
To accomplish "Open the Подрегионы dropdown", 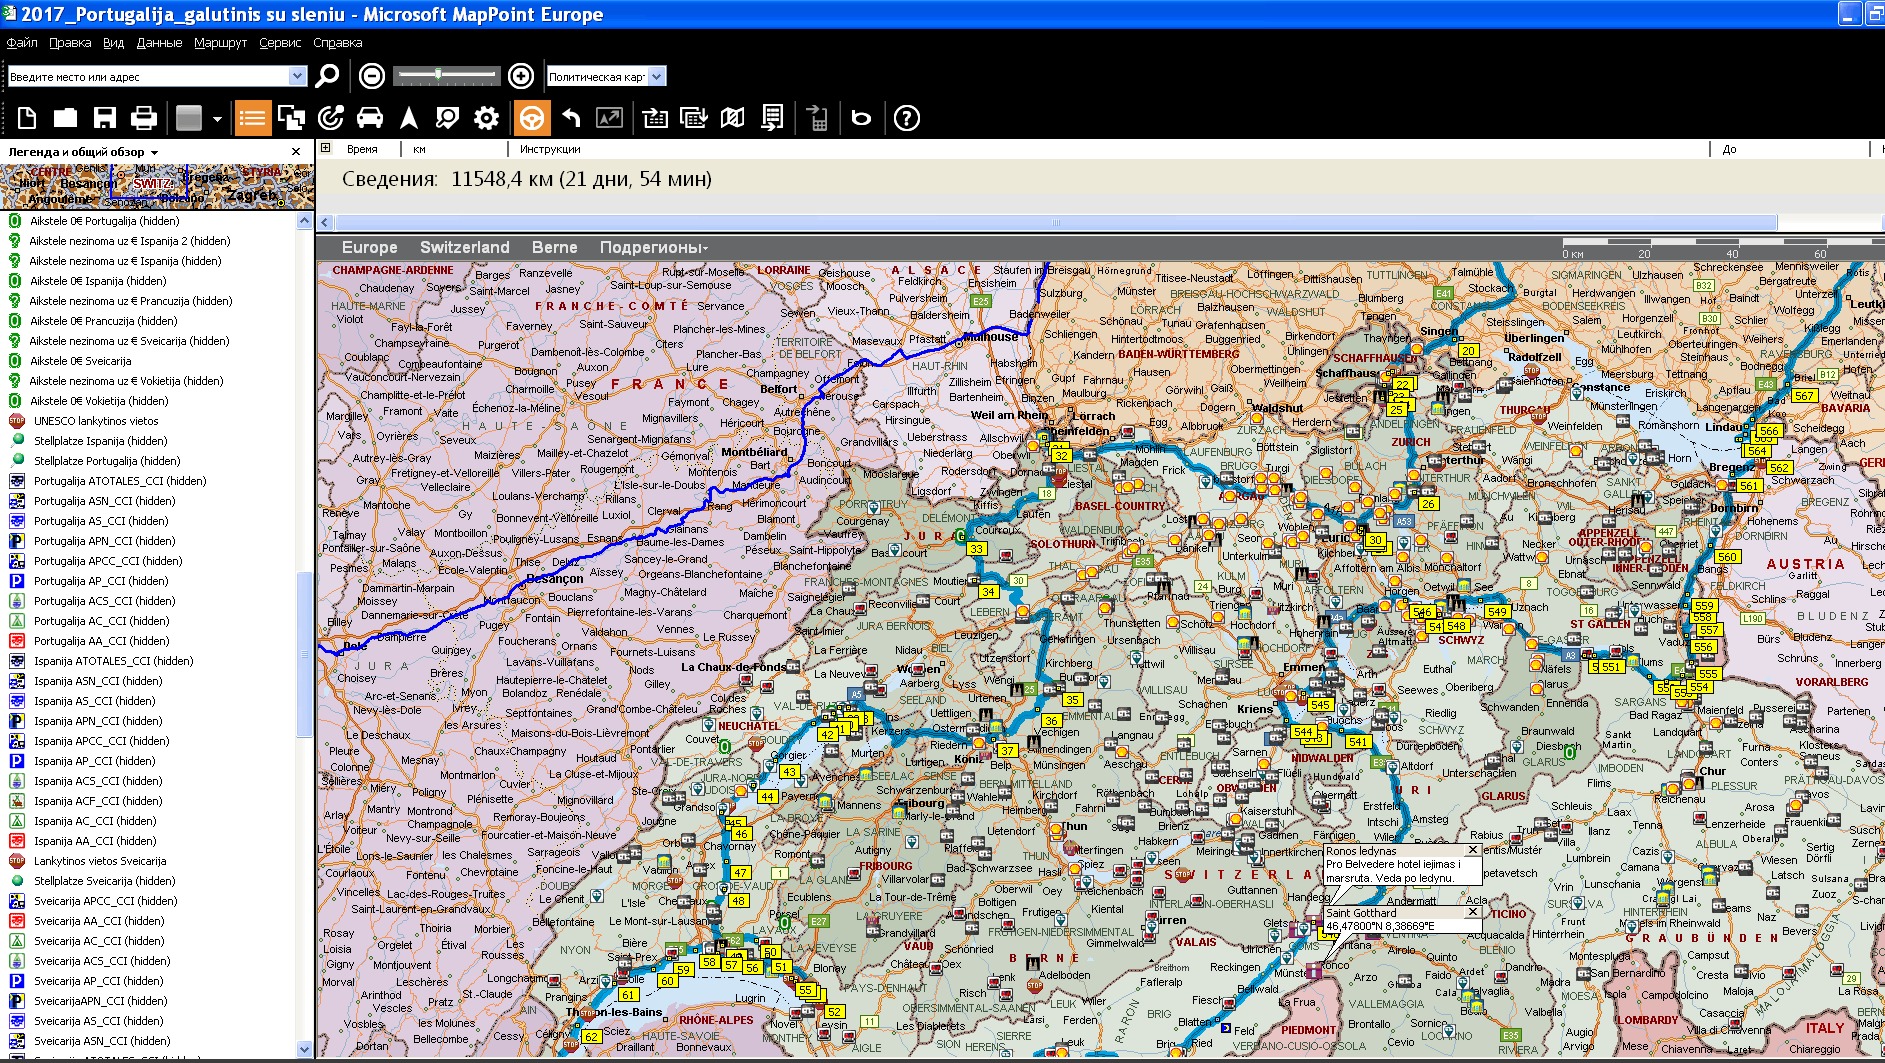I will click(x=653, y=248).
